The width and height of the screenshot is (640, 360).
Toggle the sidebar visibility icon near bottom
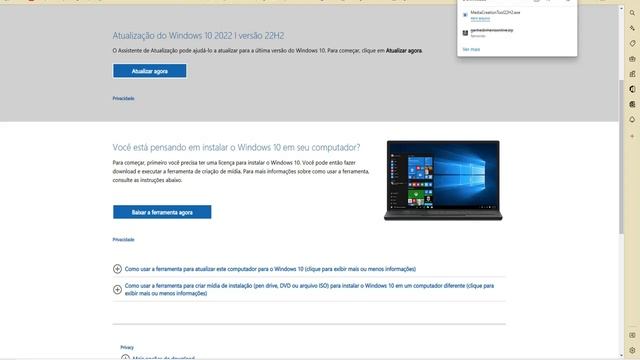point(632,335)
